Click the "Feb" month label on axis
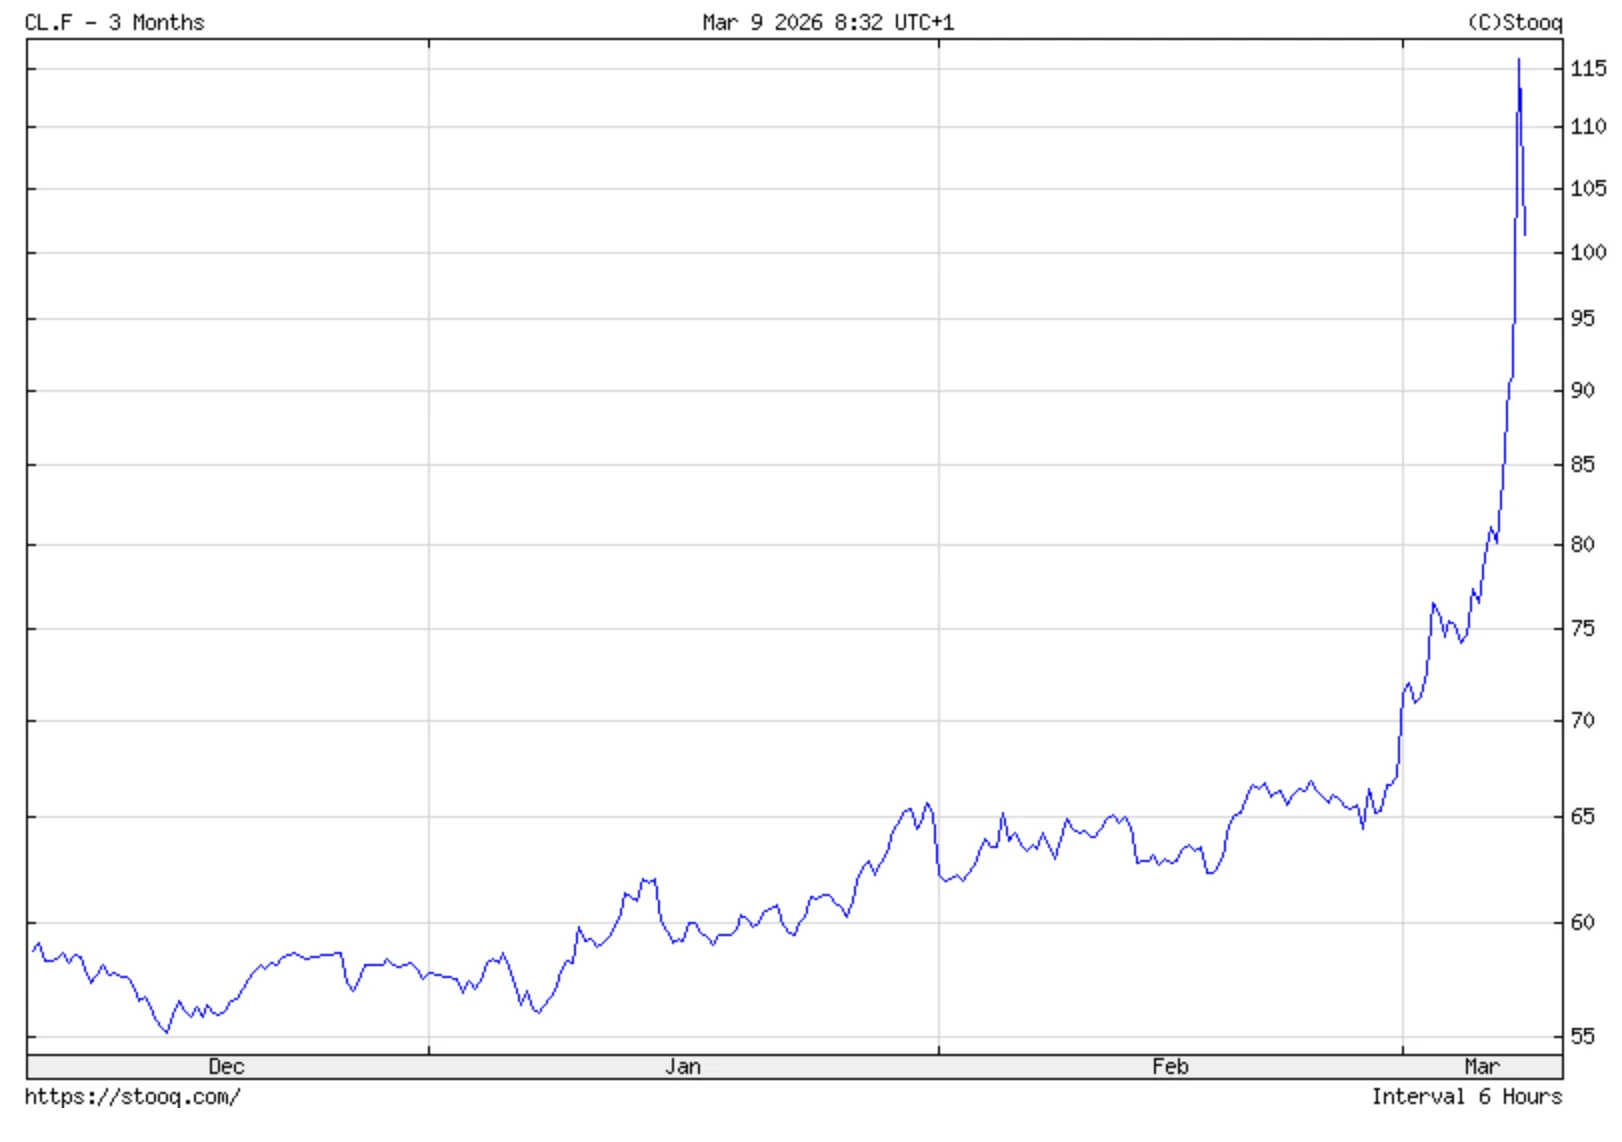The height and width of the screenshot is (1142, 1622). click(x=1170, y=1067)
